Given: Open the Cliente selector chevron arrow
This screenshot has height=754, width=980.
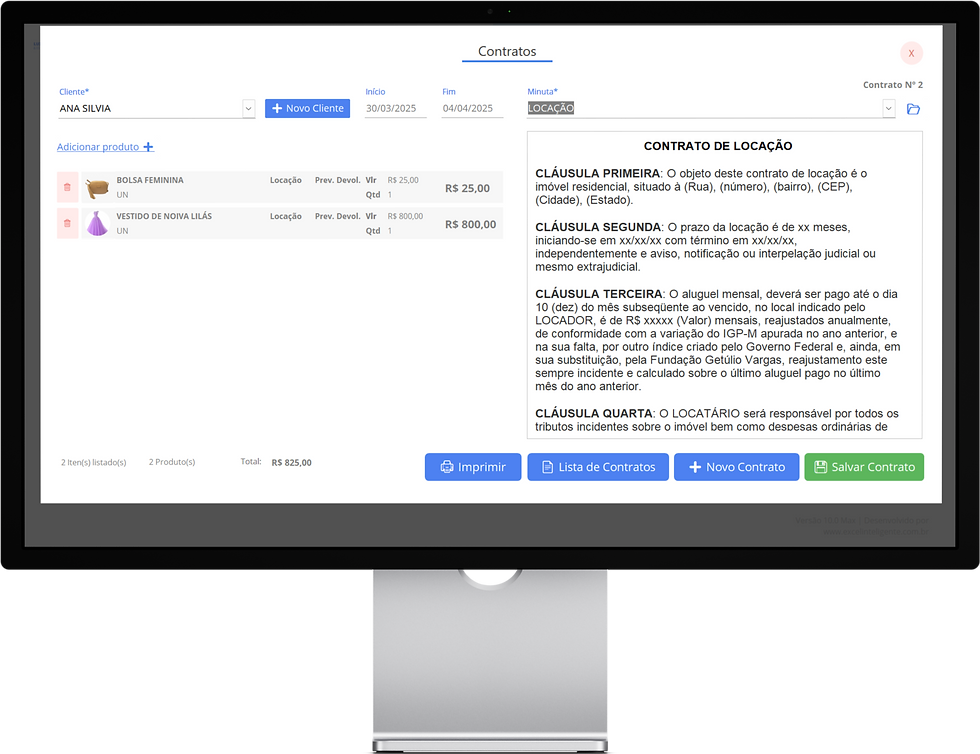Looking at the screenshot, I should click(247, 108).
